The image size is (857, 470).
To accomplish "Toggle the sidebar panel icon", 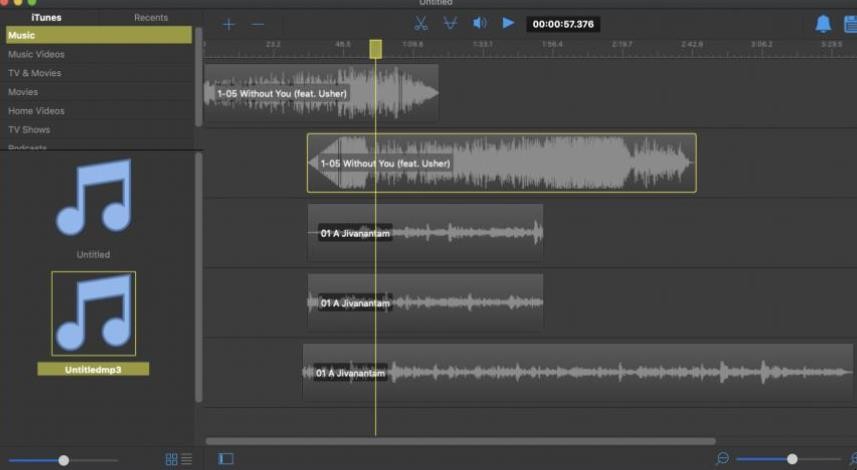I will click(x=226, y=459).
